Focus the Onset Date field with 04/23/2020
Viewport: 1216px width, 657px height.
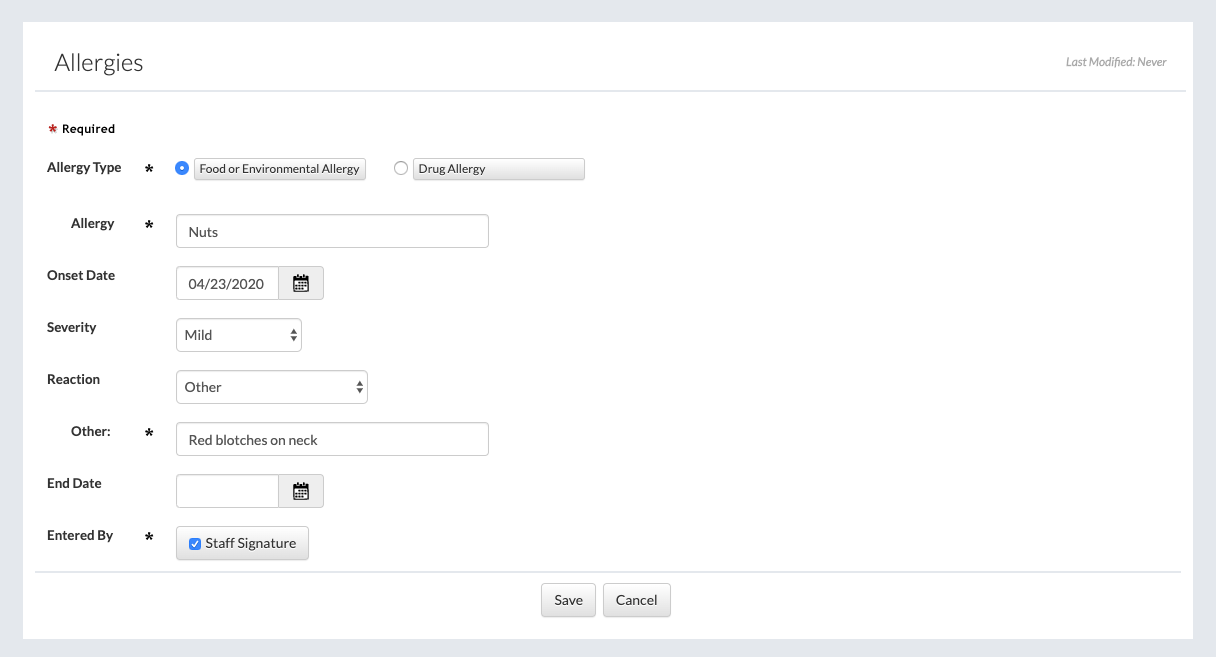227,284
